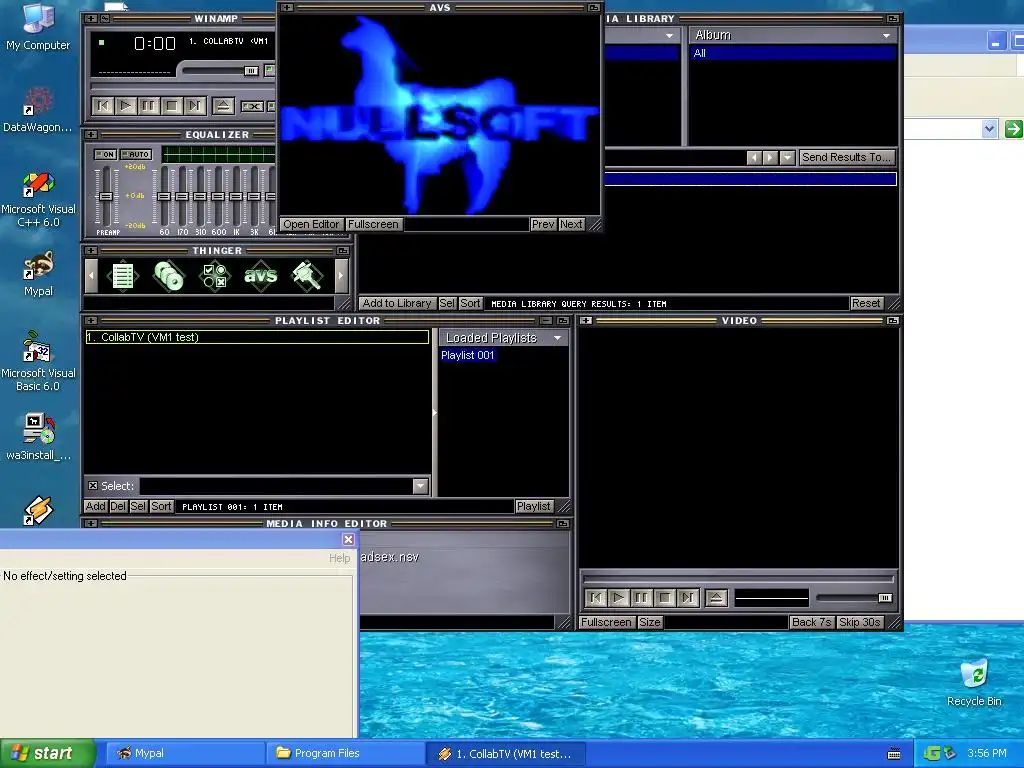Click Play in main Winamp window
The height and width of the screenshot is (768, 1024).
126,106
